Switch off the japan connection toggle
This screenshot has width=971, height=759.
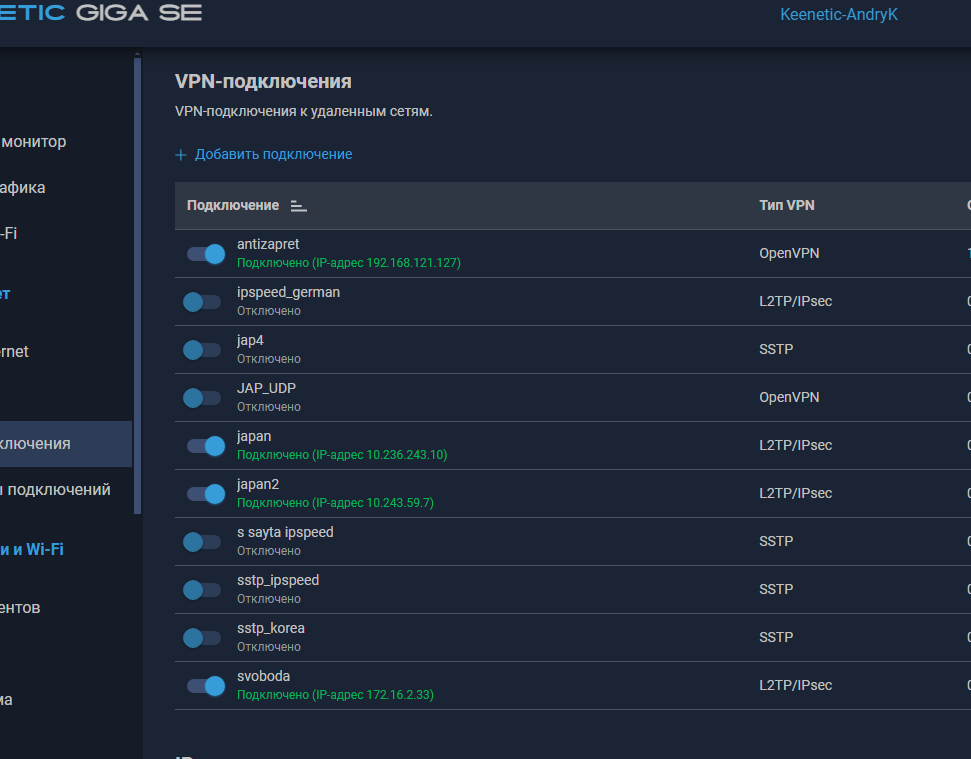point(204,446)
